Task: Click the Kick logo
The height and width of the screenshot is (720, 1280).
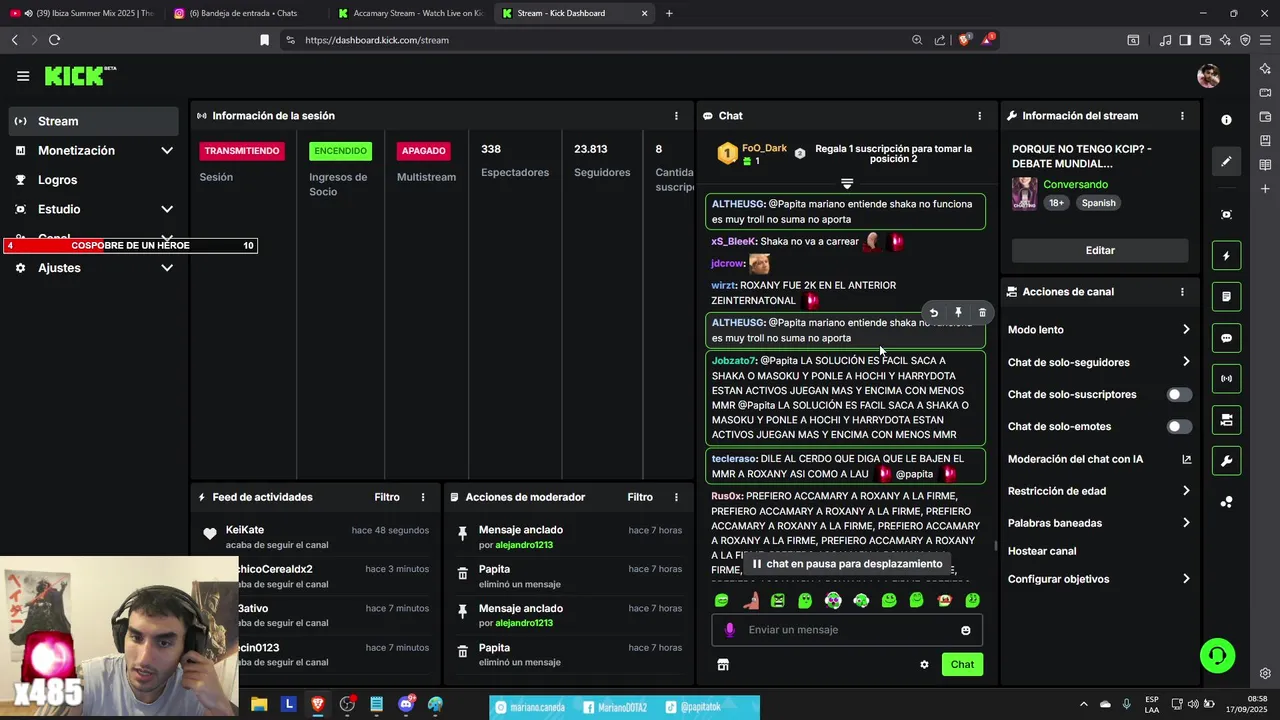Action: (80, 76)
